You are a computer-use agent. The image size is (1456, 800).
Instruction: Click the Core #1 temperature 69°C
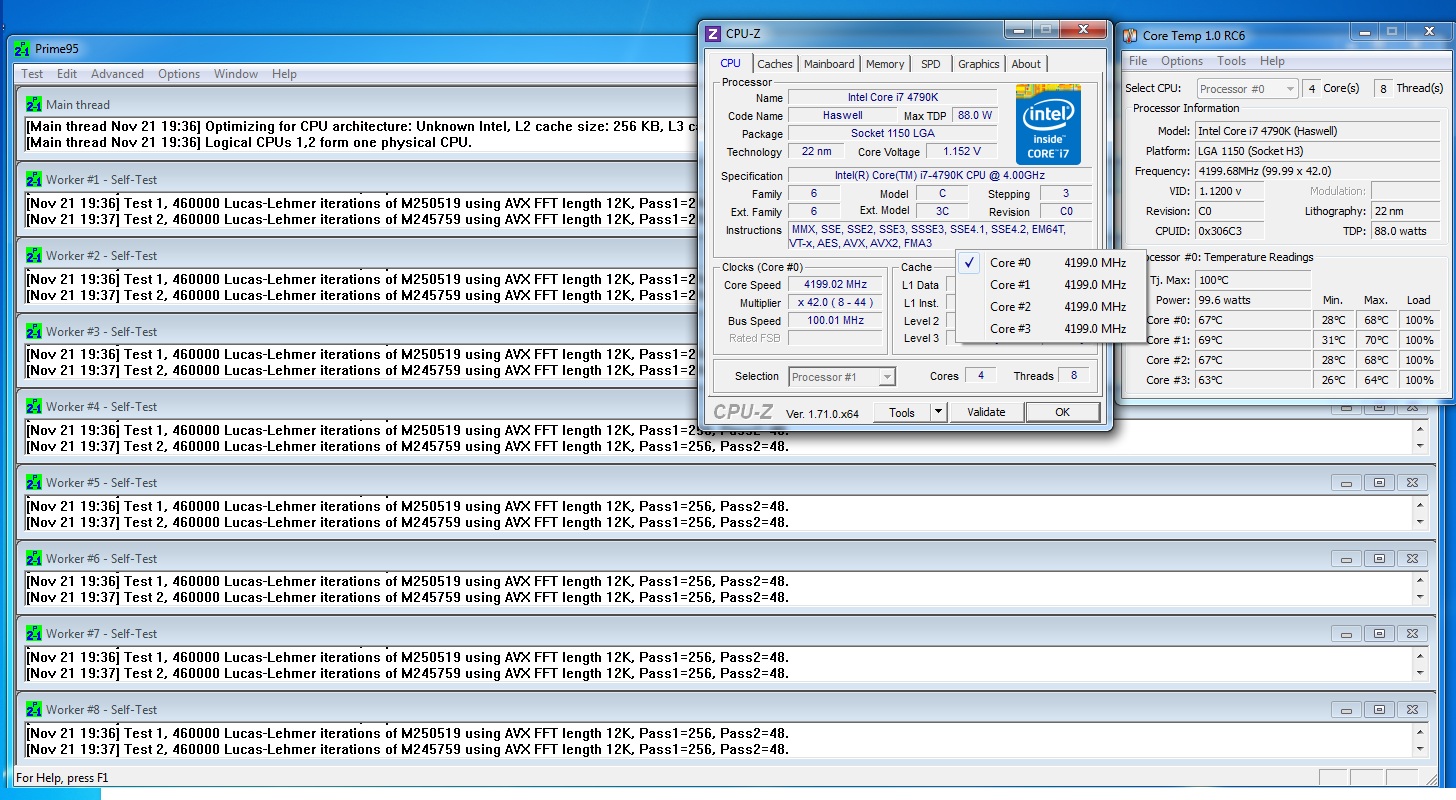pyautogui.click(x=1252, y=340)
